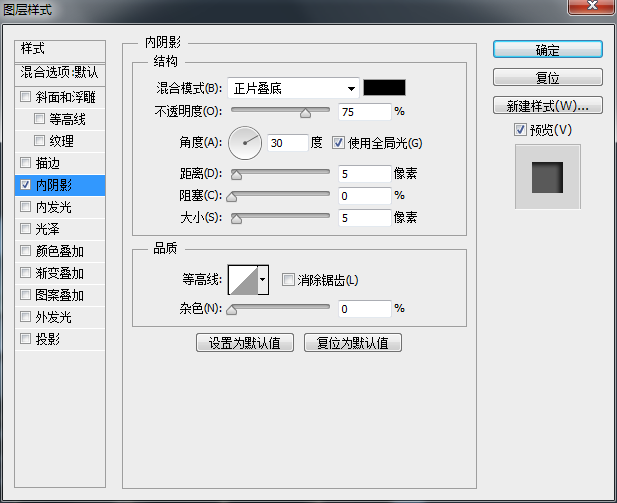Screen dimensions: 617x503
Task: Click the 复位 button
Action: pyautogui.click(x=548, y=78)
